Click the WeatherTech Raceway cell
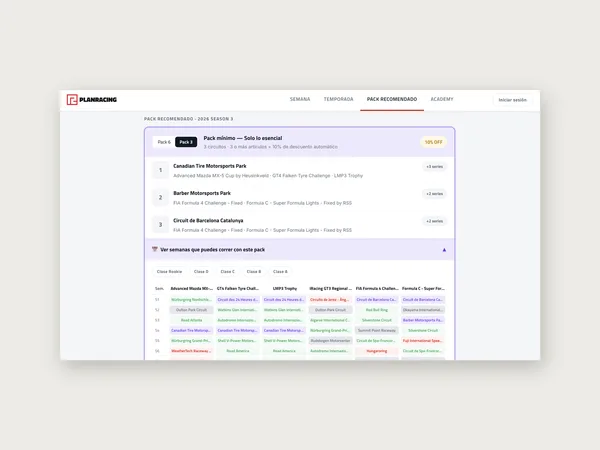 point(191,351)
